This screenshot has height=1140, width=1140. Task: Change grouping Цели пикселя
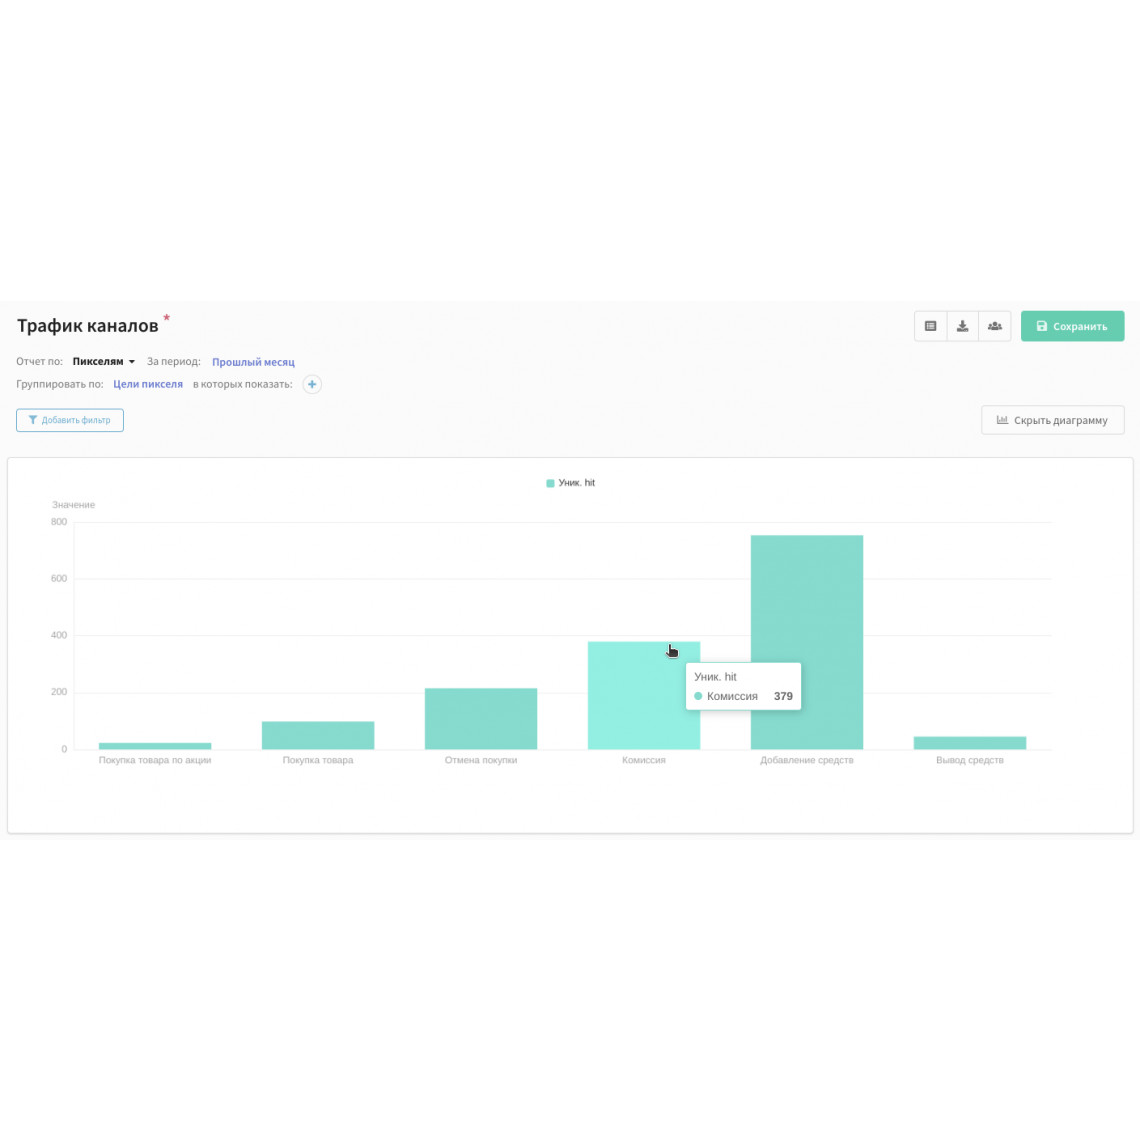coord(148,384)
